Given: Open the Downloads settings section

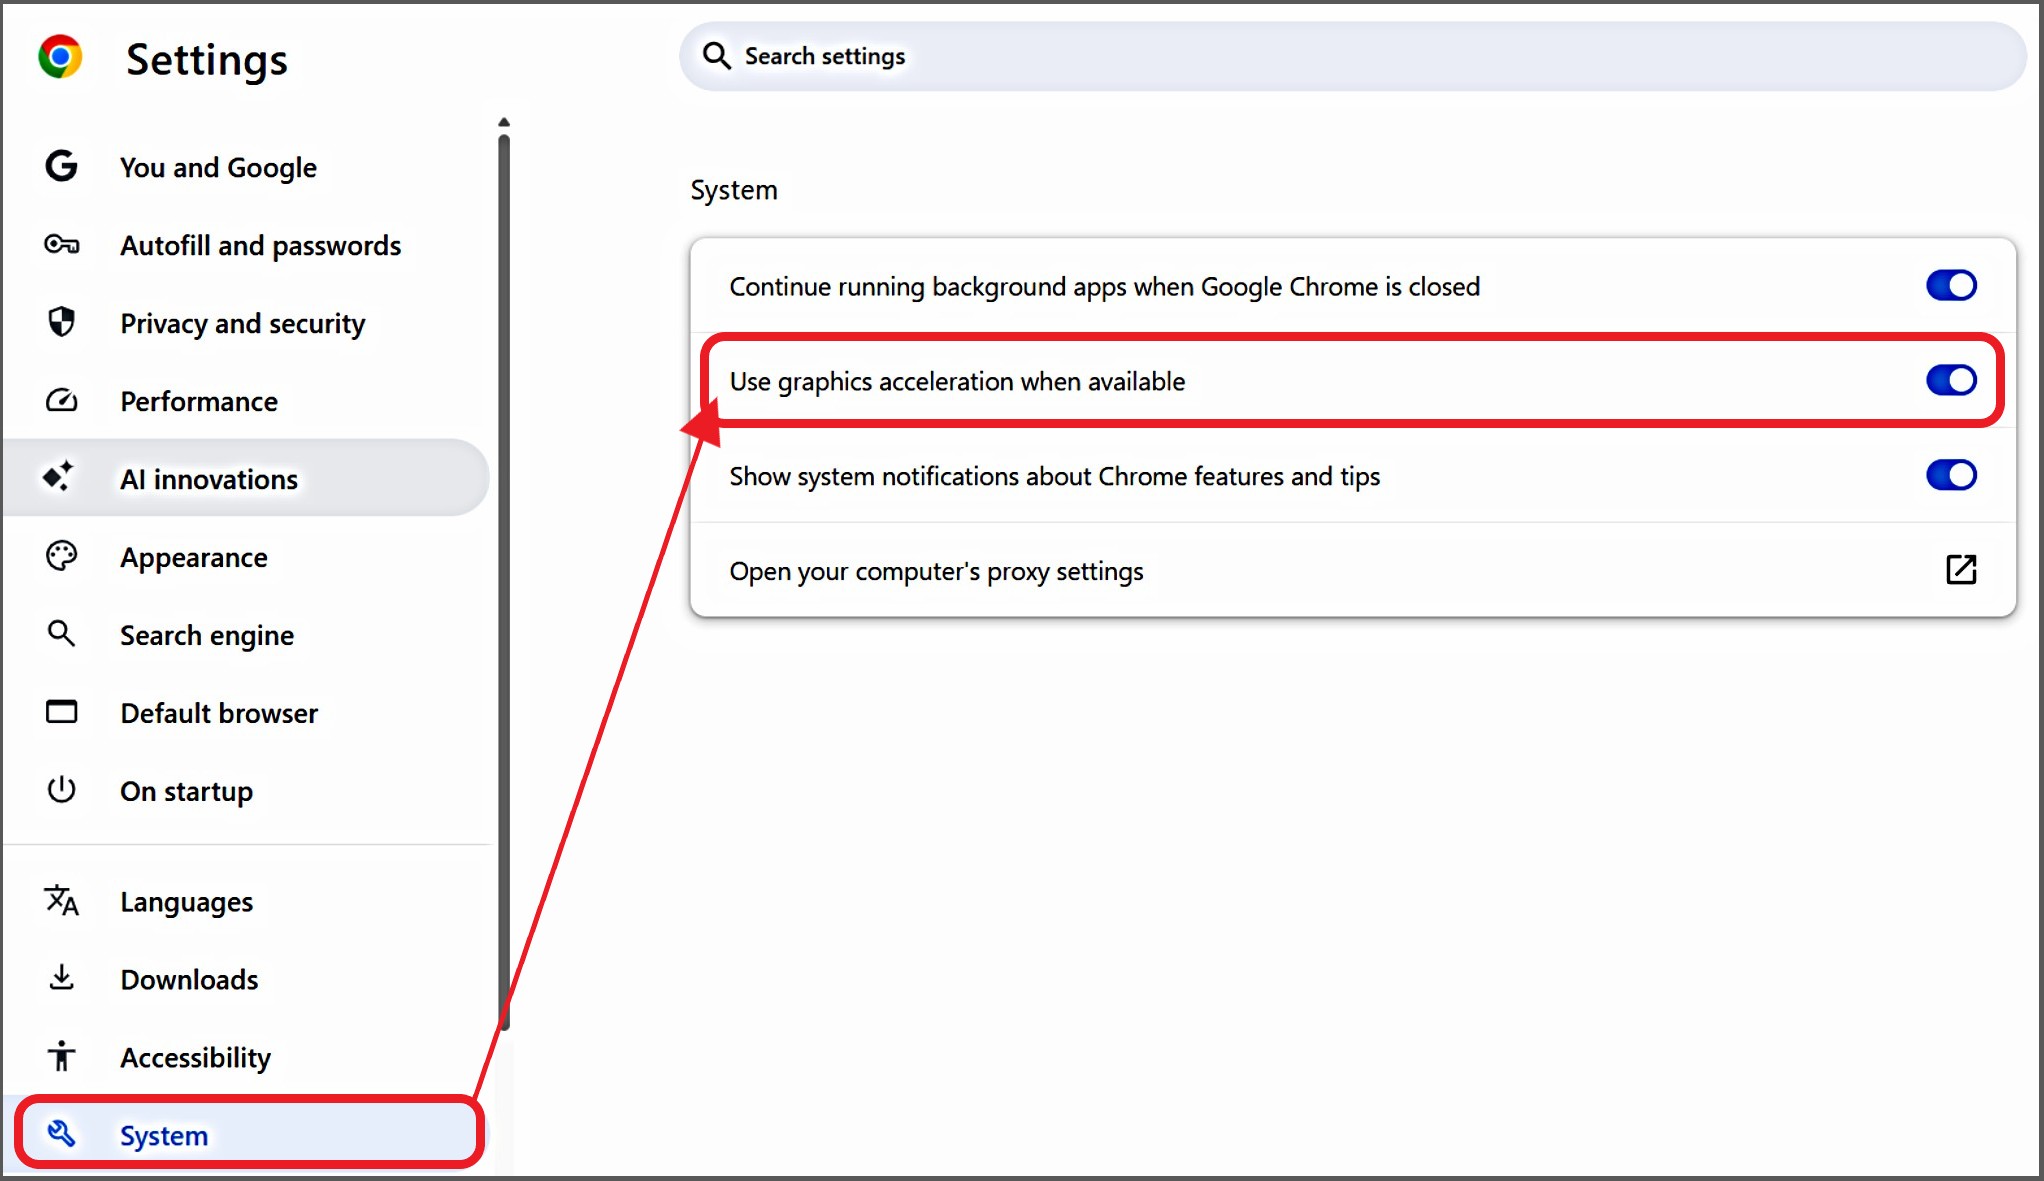Looking at the screenshot, I should [x=189, y=980].
